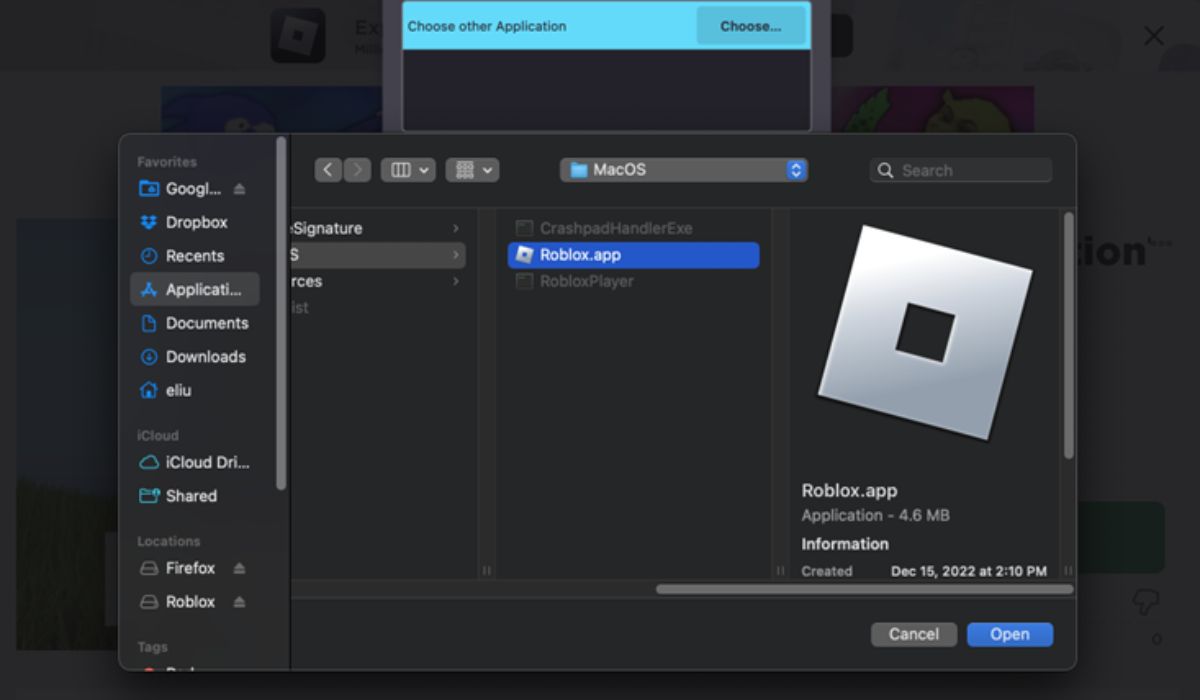Viewport: 1200px width, 700px height.
Task: Close the background page with the X
Action: click(x=1154, y=36)
